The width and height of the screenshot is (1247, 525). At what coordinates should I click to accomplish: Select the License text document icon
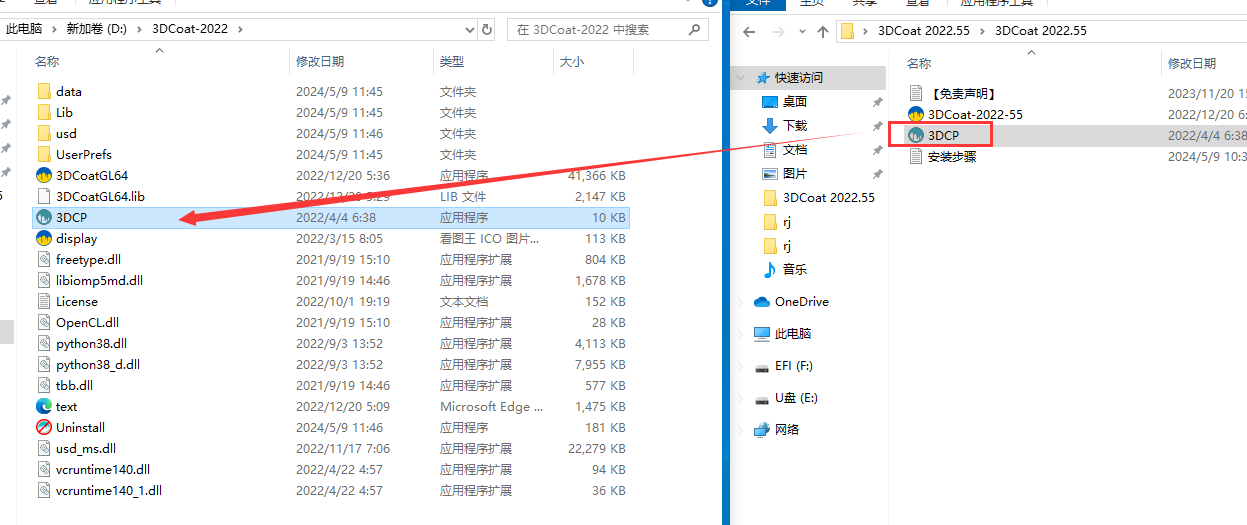click(x=43, y=301)
